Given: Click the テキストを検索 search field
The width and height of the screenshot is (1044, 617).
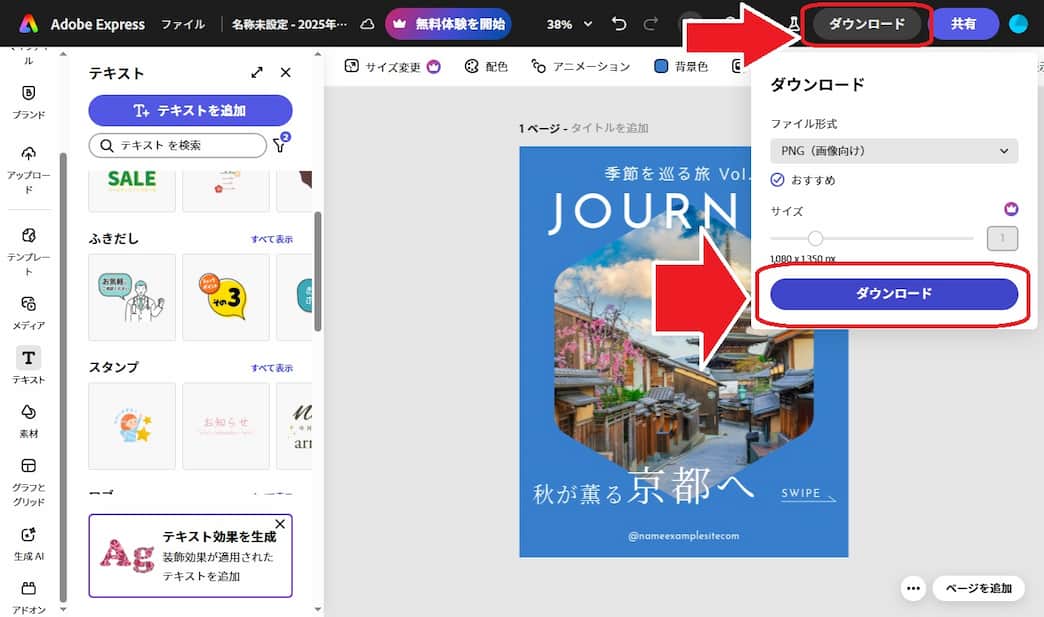Looking at the screenshot, I should point(178,146).
